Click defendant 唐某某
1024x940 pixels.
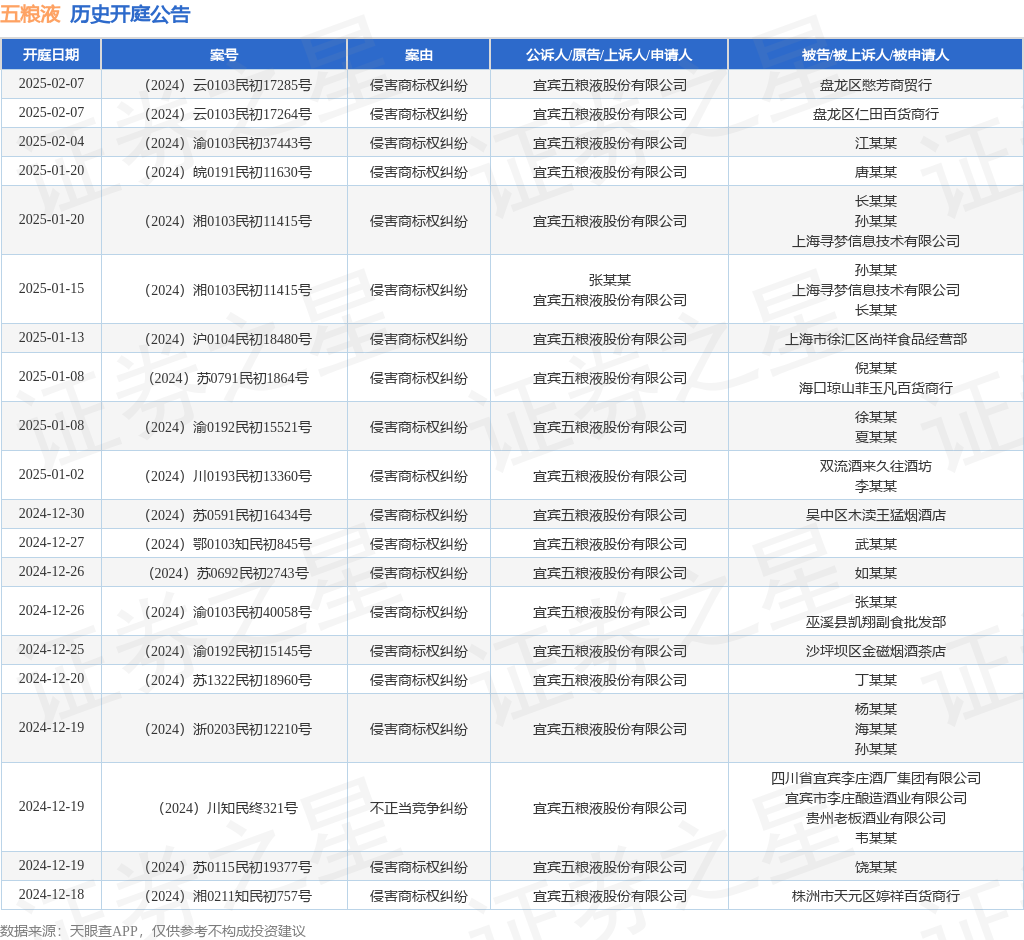(876, 172)
